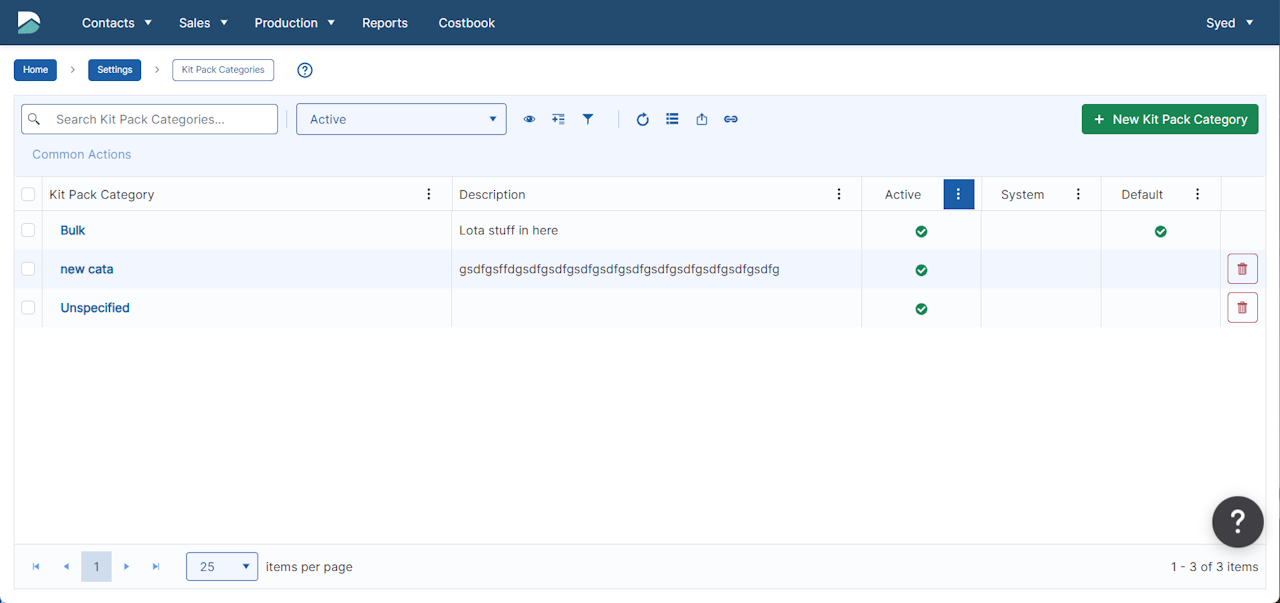Image resolution: width=1280 pixels, height=603 pixels.
Task: Open the Active status filter dropdown
Action: (401, 119)
